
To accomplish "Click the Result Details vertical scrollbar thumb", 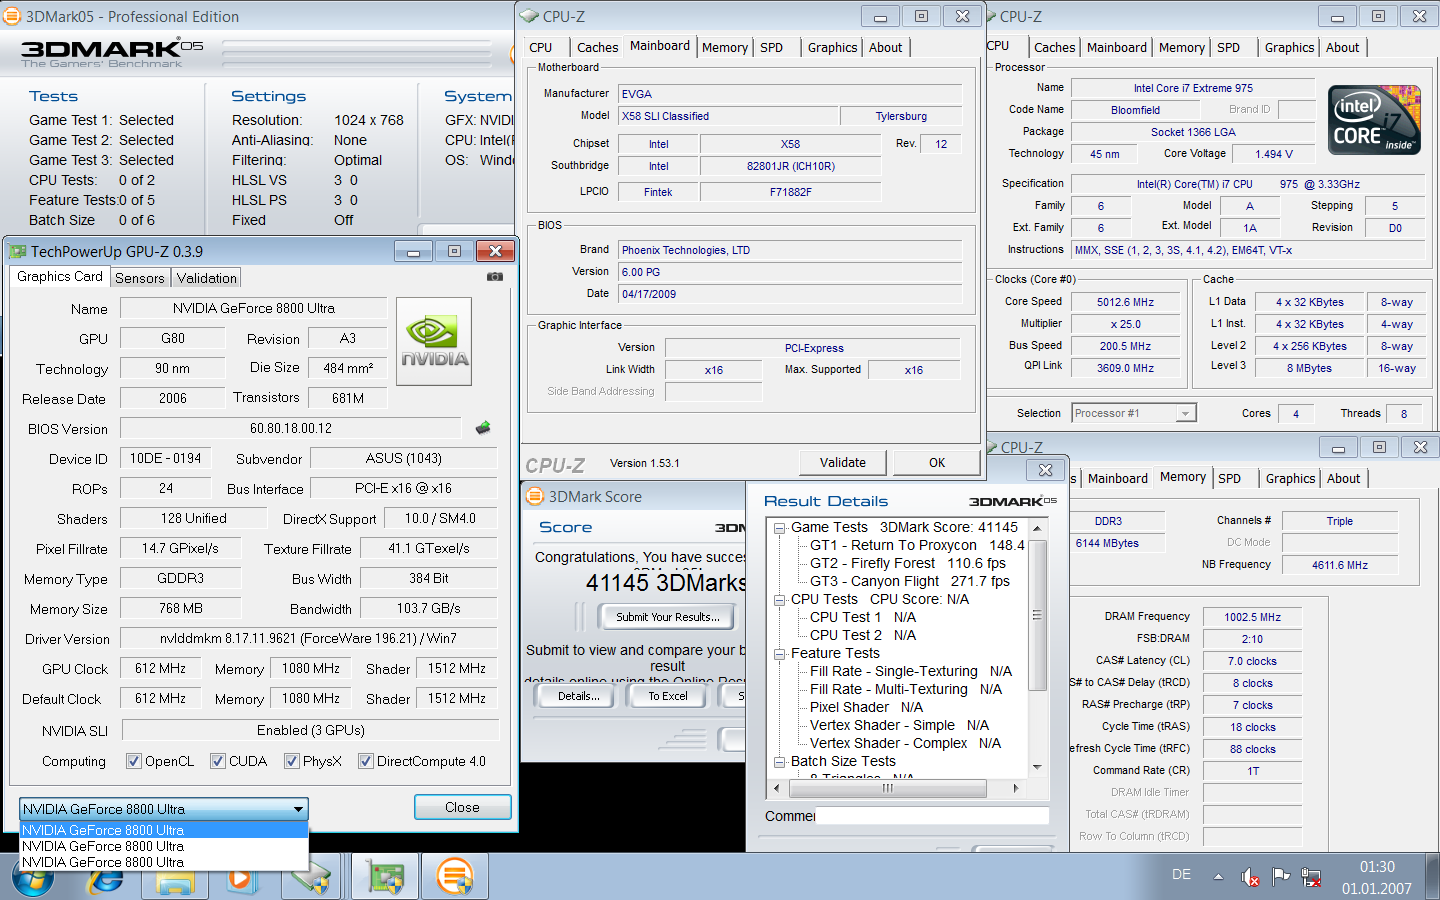I will [x=1037, y=615].
